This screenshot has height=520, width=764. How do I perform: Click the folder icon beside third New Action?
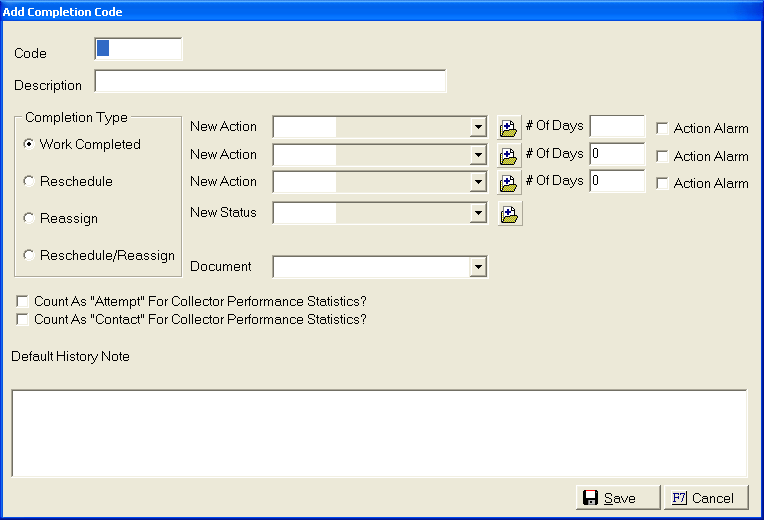click(509, 182)
